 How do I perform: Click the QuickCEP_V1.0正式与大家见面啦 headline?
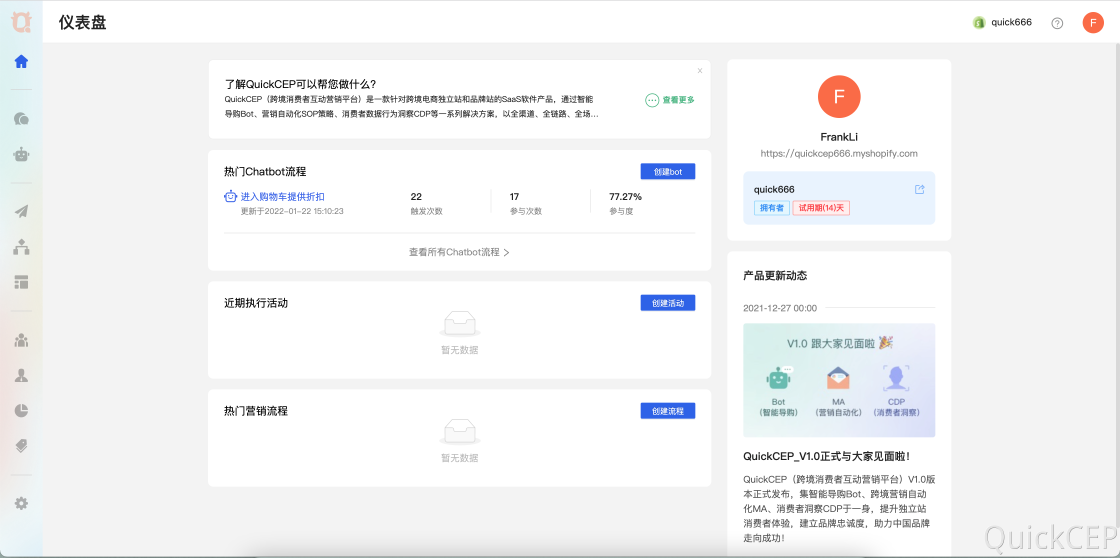pos(826,456)
